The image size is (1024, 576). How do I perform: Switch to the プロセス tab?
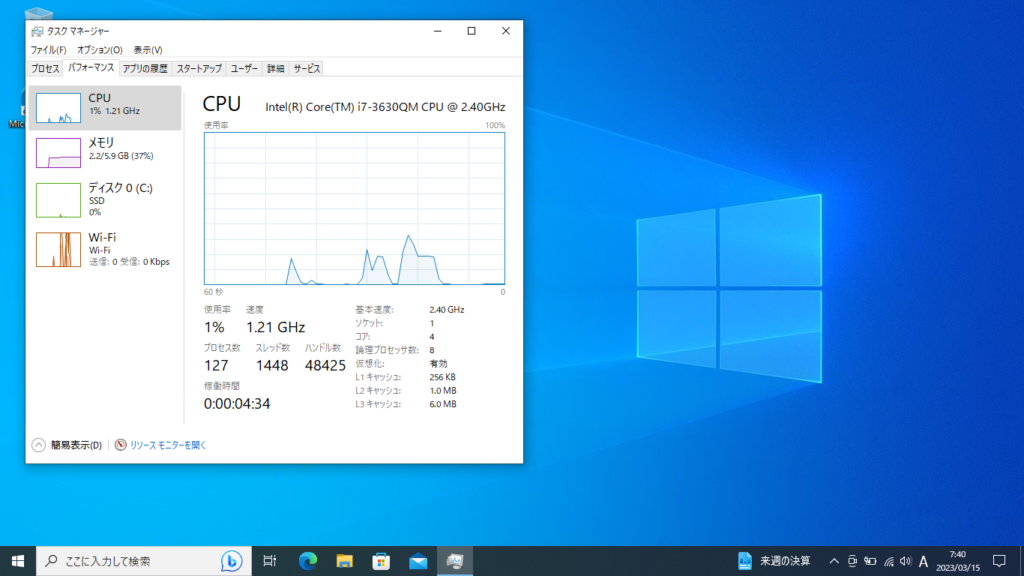(x=45, y=69)
